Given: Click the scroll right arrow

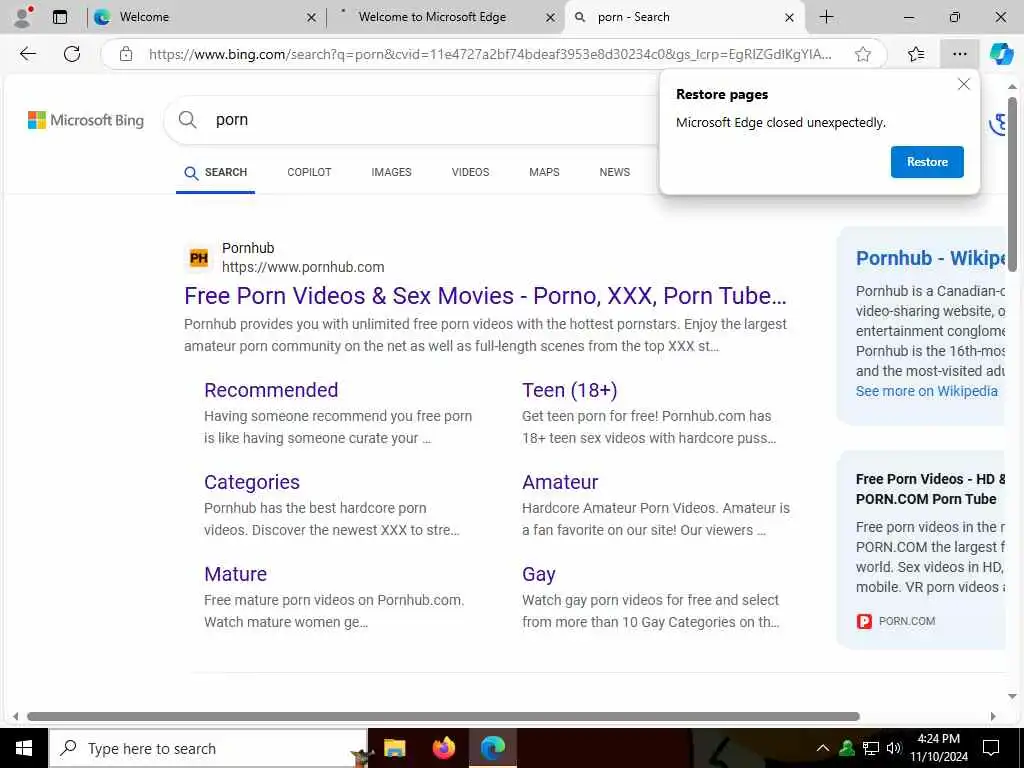Looking at the screenshot, I should tap(993, 716).
